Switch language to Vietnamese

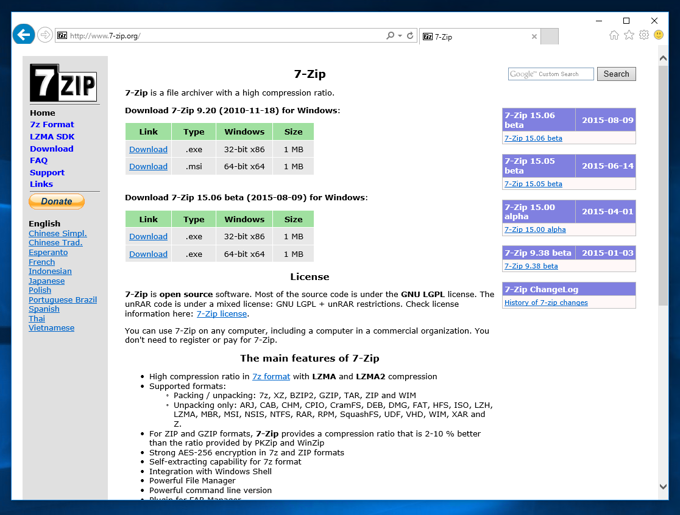tap(51, 328)
